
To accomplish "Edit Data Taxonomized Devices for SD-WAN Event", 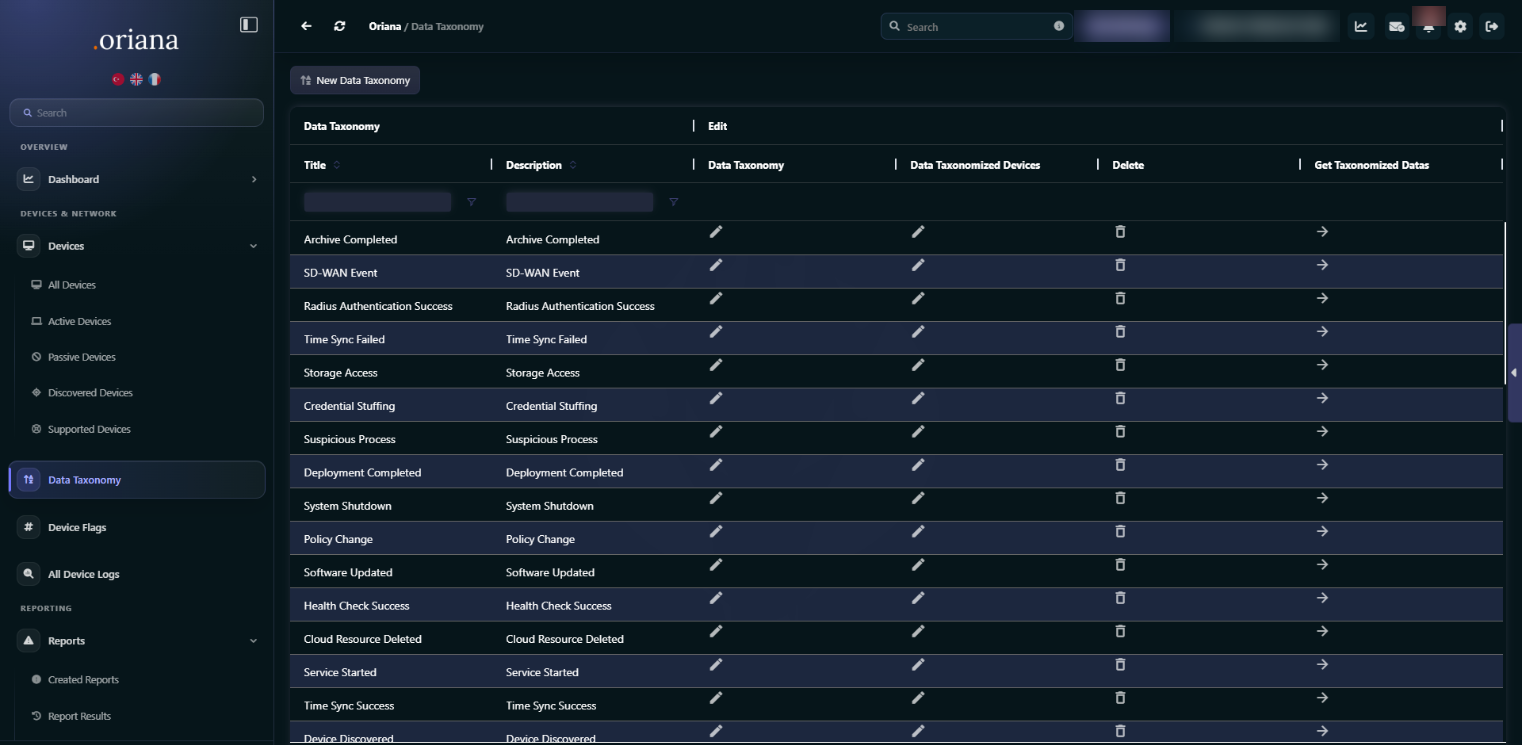I will click(x=918, y=265).
